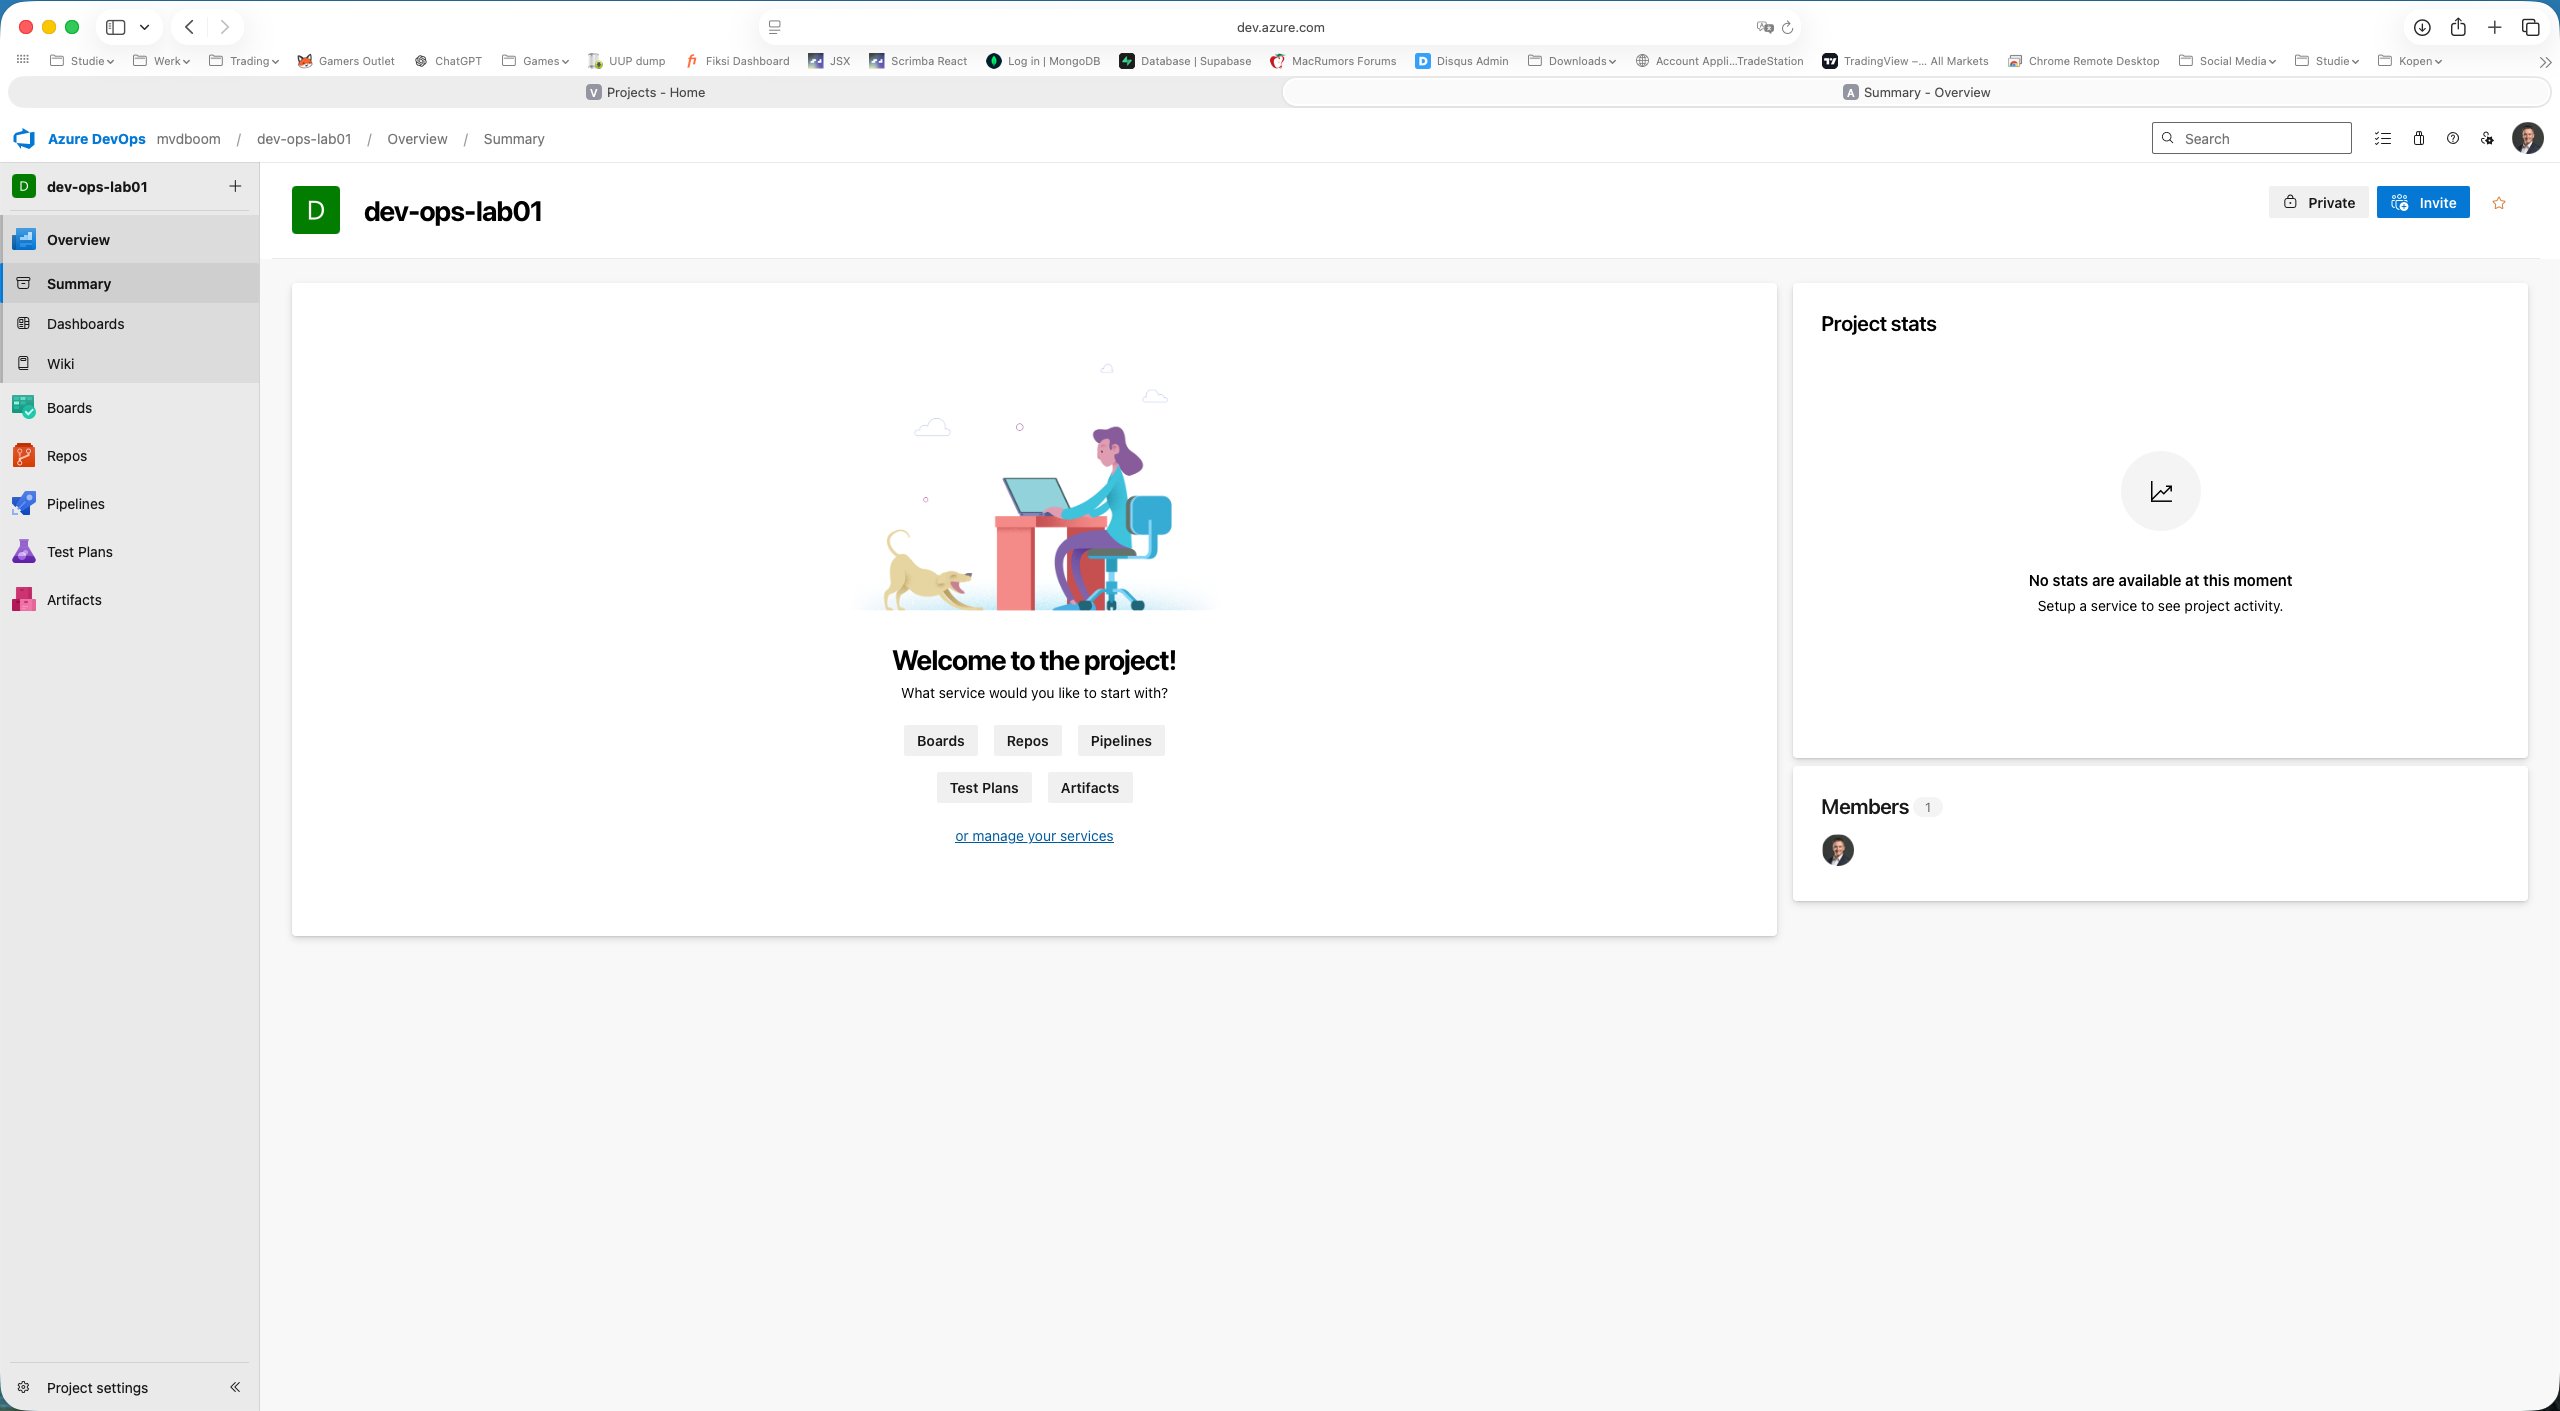Image resolution: width=2560 pixels, height=1411 pixels.
Task: Expand the Safari sidebar dropdown arrow
Action: [x=144, y=27]
